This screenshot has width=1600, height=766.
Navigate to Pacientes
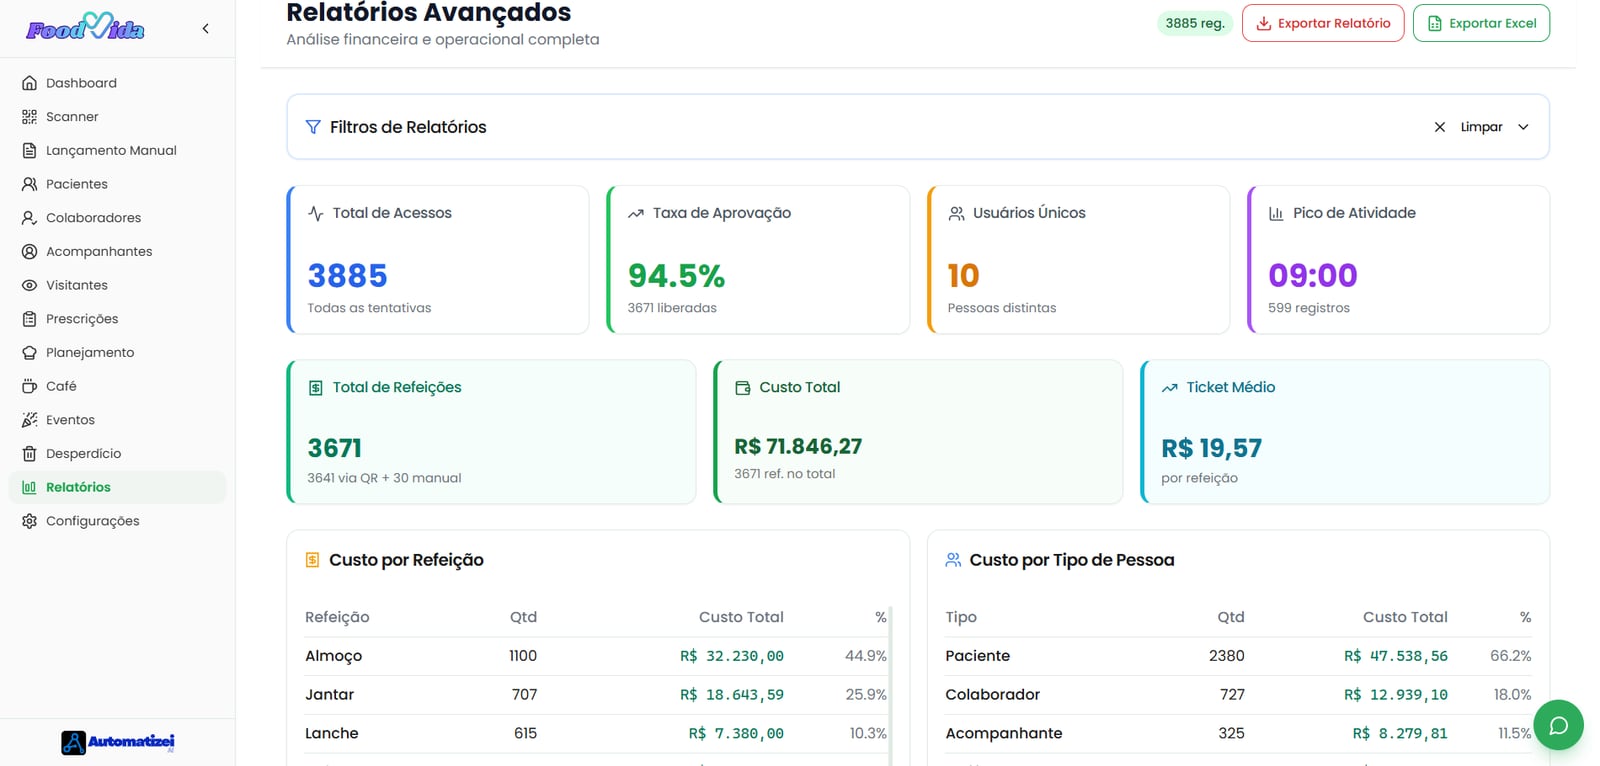(118, 184)
